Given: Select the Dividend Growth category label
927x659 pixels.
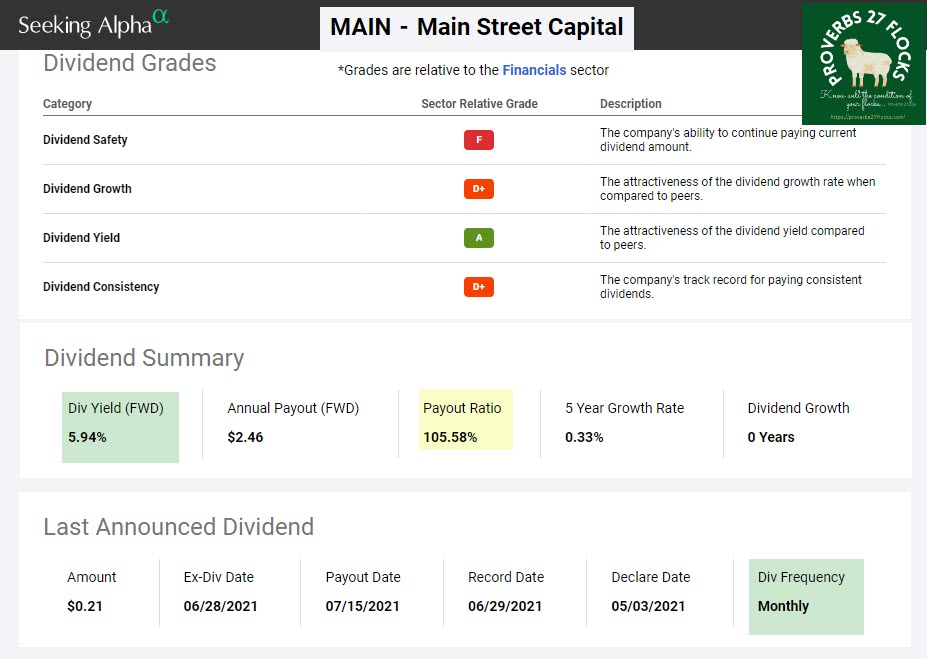Looking at the screenshot, I should tap(87, 189).
